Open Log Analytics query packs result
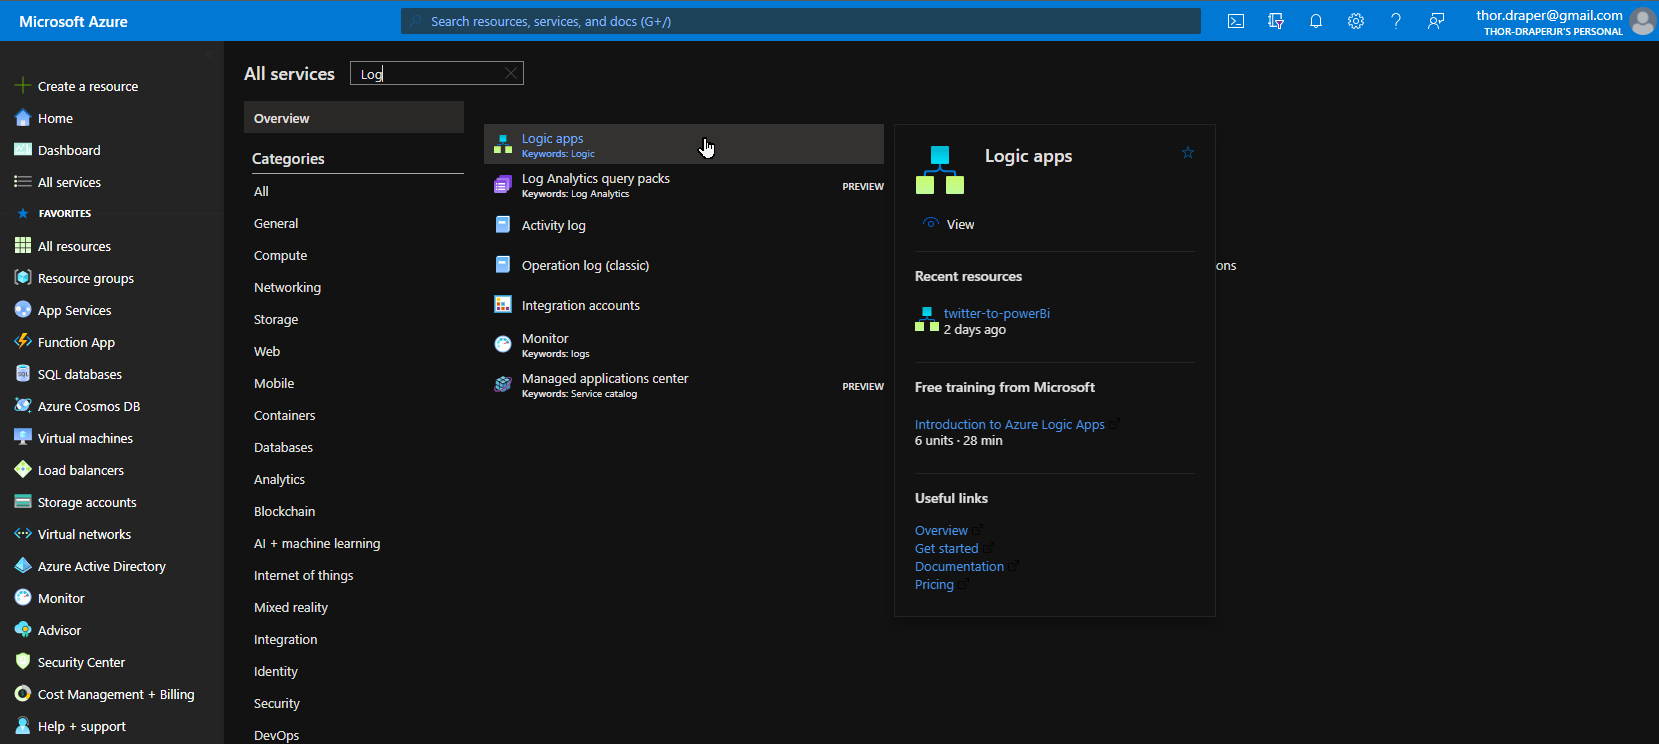 pos(684,184)
